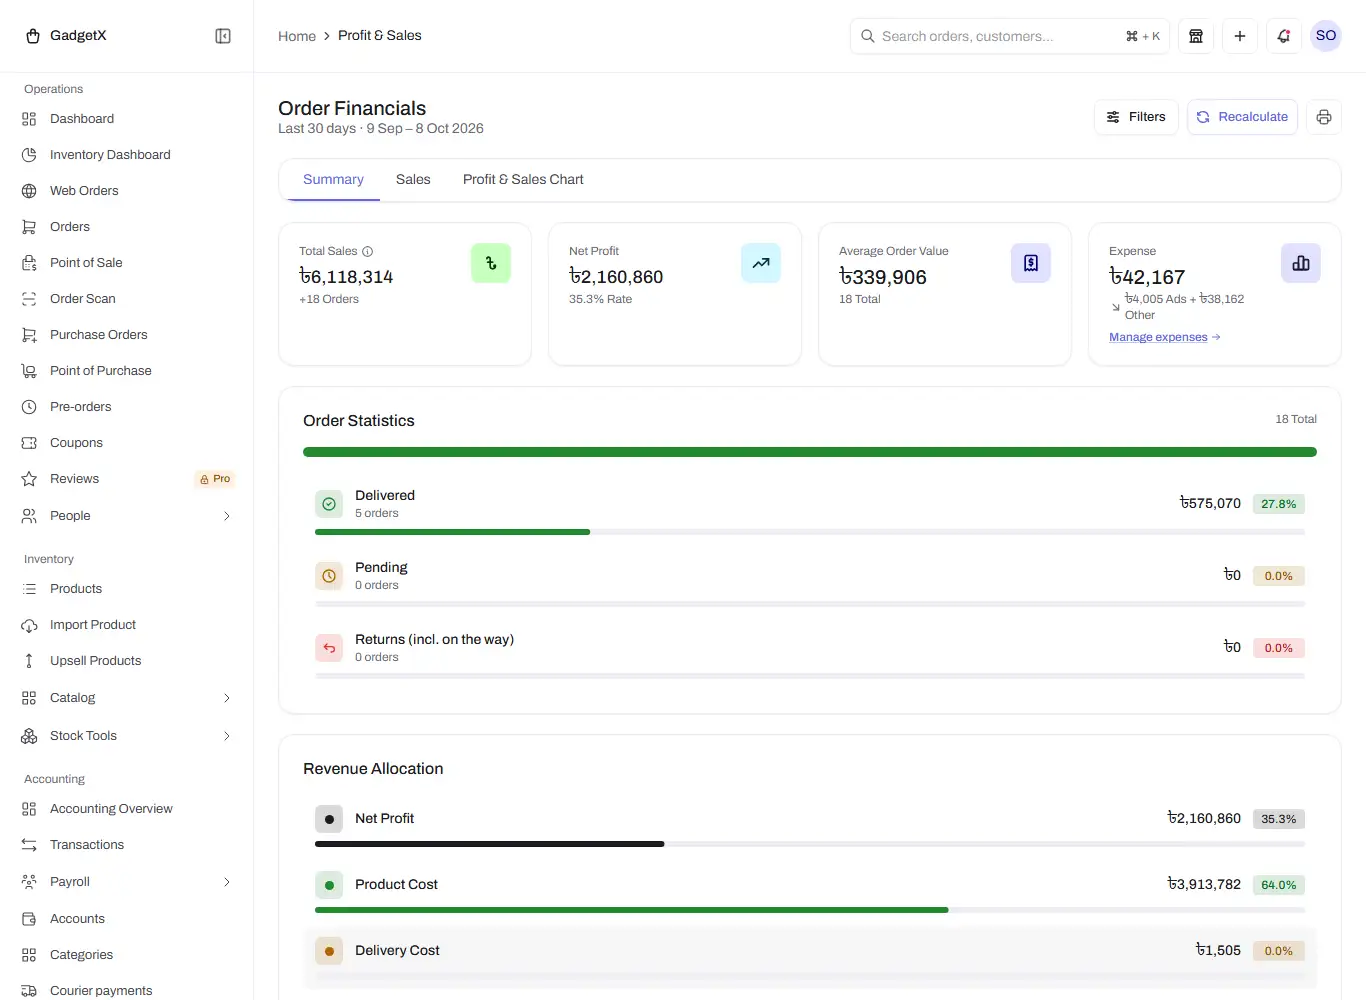
Task: Open Web Orders in sidebar
Action: tap(126, 191)
